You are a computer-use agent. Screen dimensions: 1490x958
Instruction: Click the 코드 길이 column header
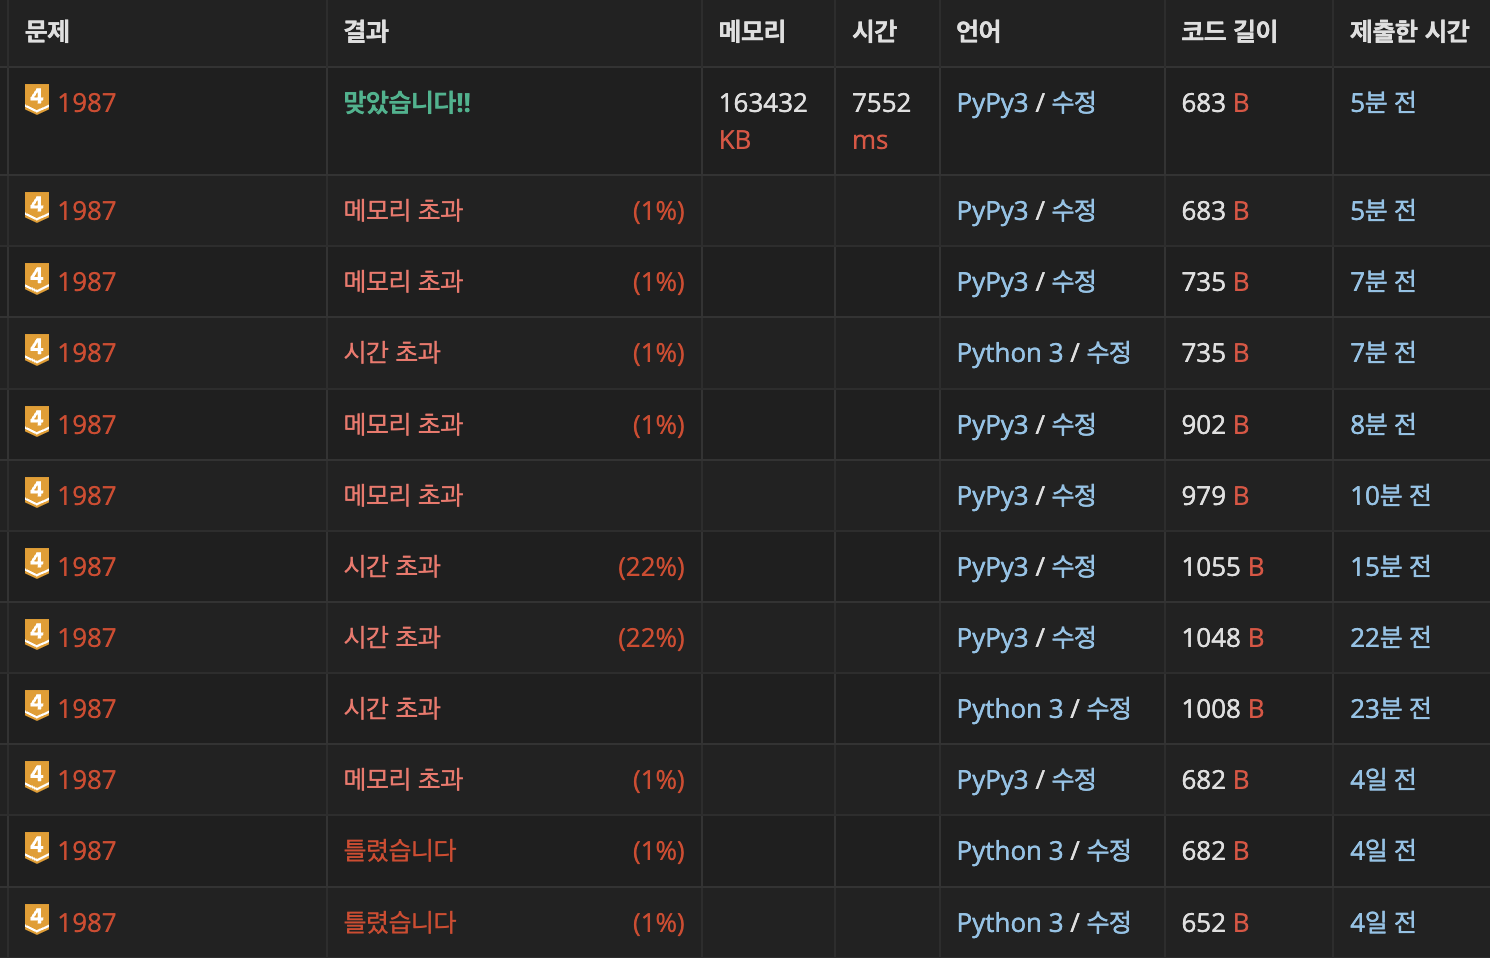pyautogui.click(x=1230, y=32)
